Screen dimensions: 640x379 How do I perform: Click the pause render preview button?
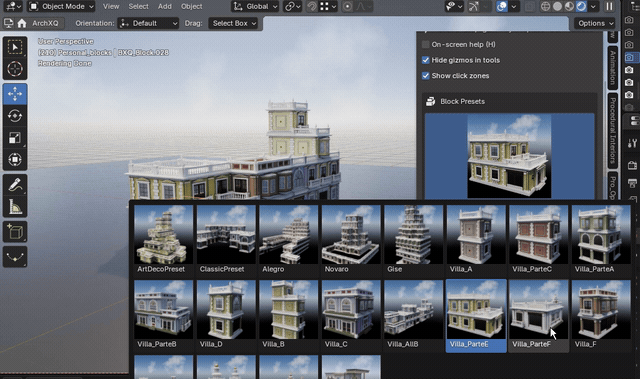609,7
